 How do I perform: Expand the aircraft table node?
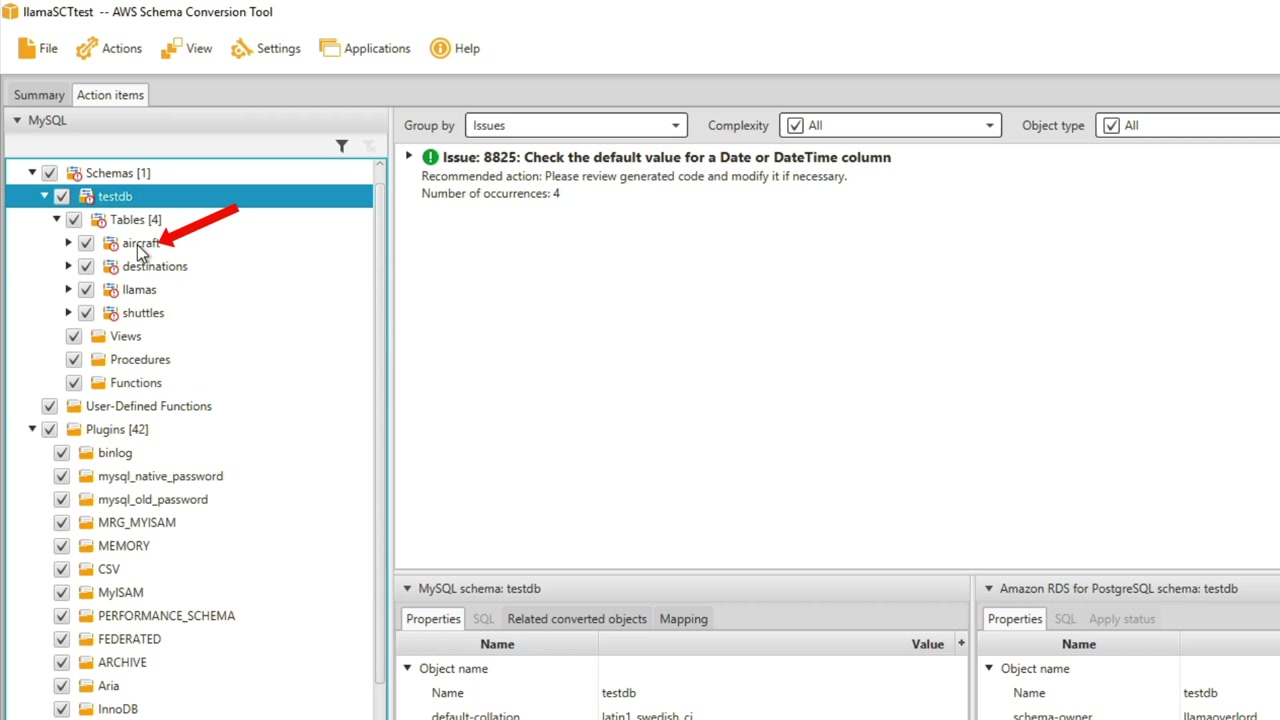pos(69,243)
